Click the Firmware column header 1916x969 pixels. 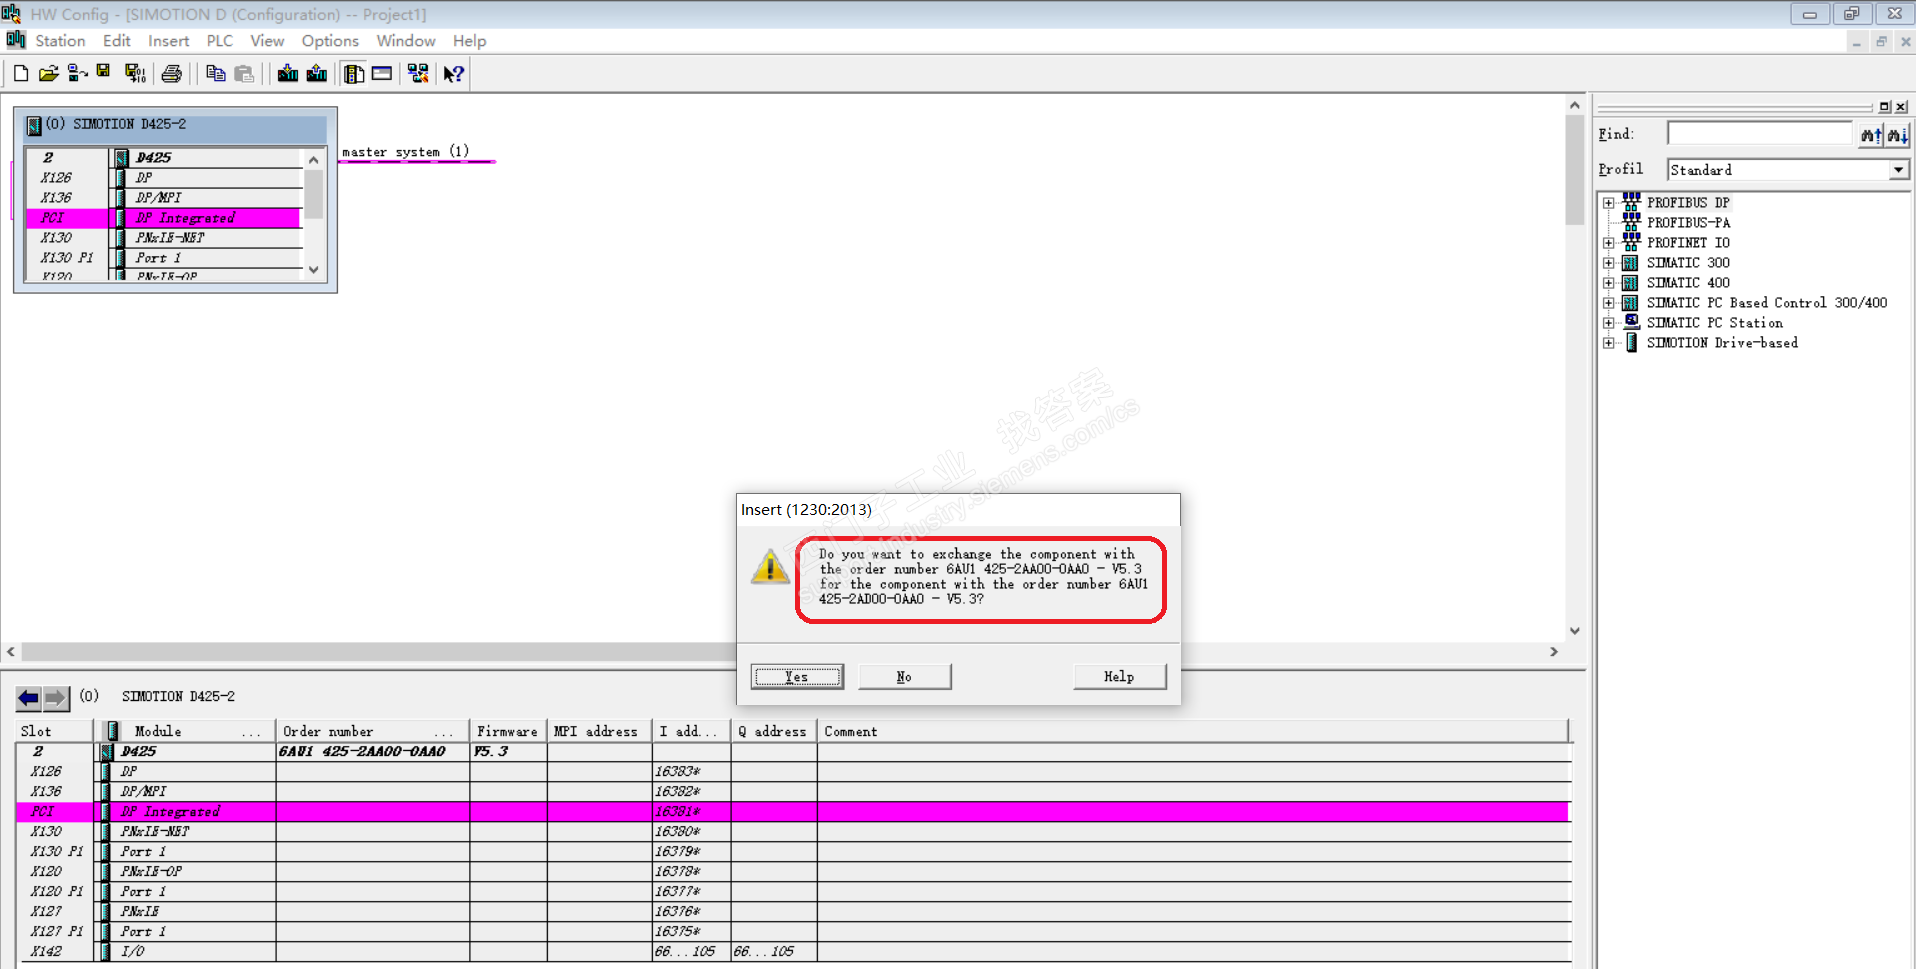pyautogui.click(x=508, y=731)
